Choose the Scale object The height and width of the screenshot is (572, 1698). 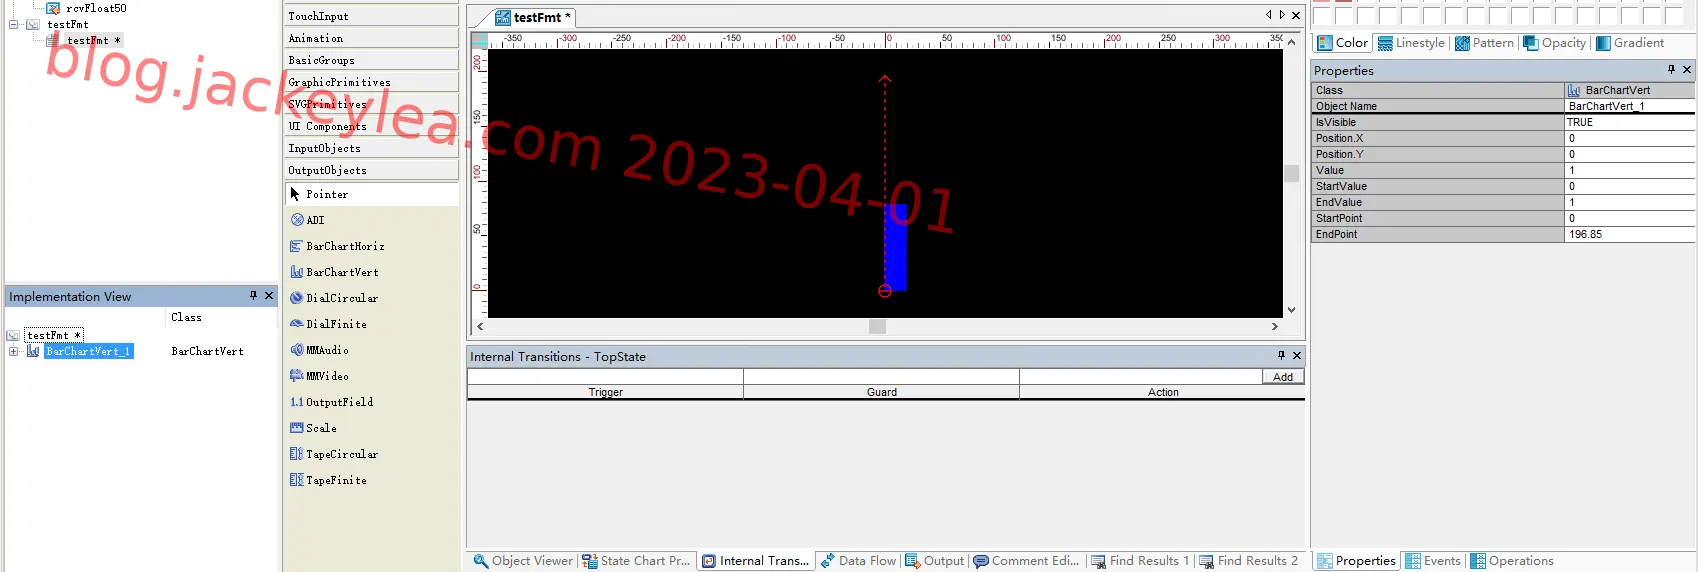[313, 428]
